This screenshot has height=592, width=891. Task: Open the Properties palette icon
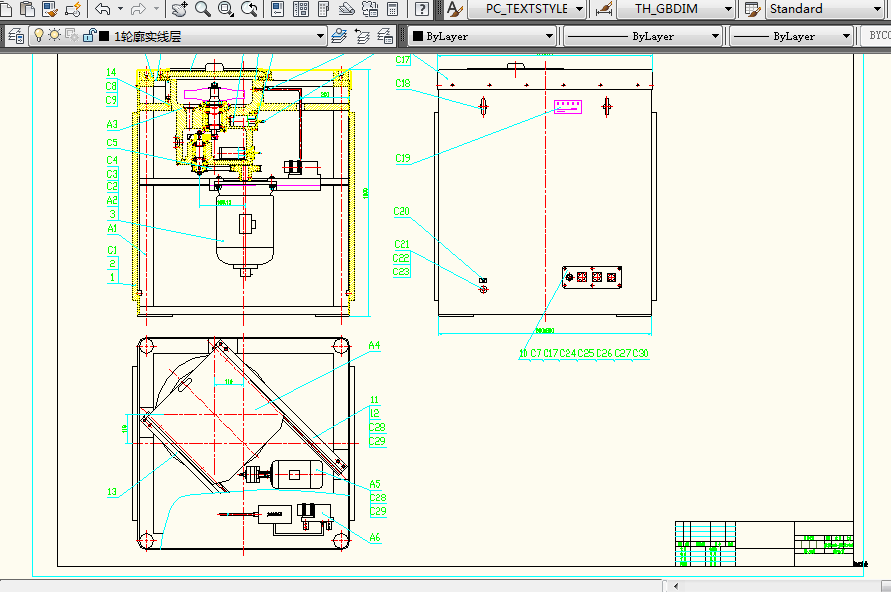coord(277,9)
